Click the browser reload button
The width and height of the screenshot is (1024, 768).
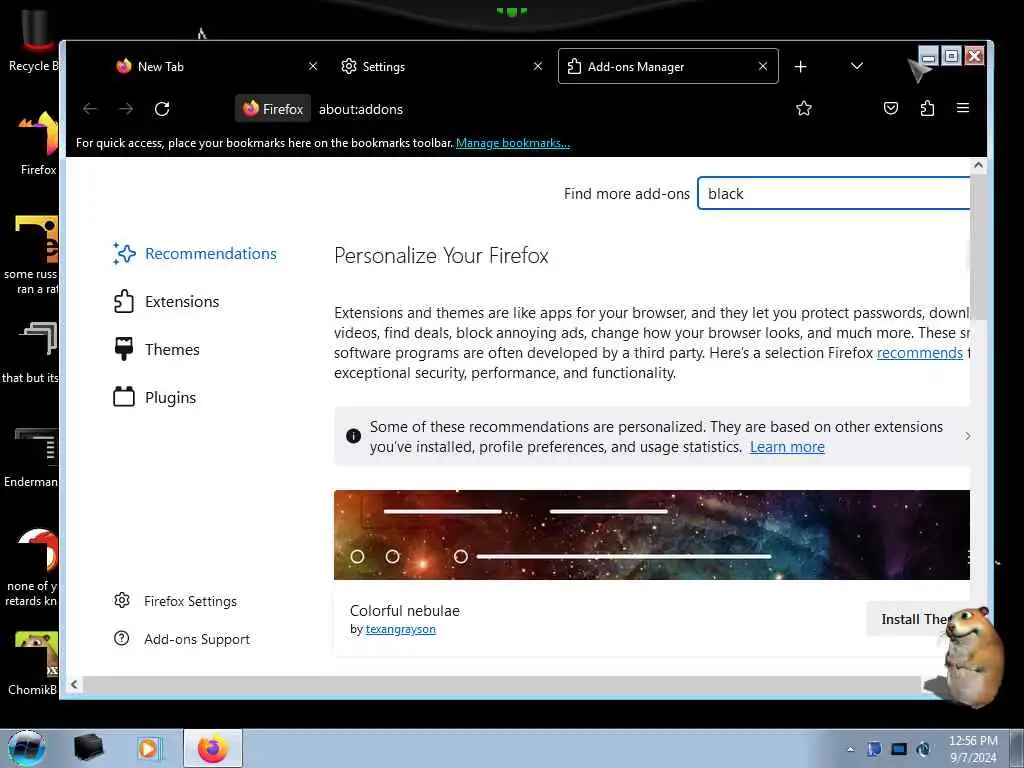[162, 109]
